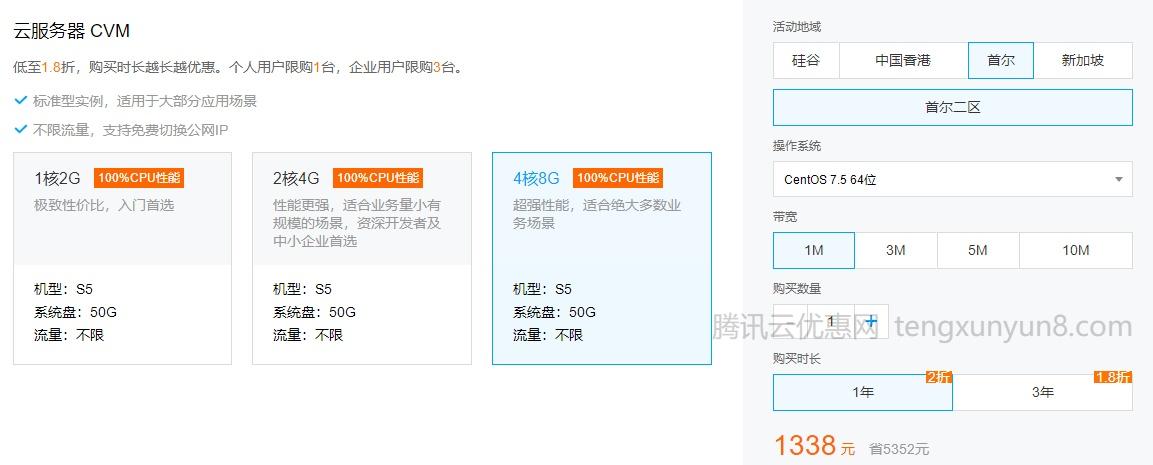The width and height of the screenshot is (1153, 465).
Task: Select 新加坡 region
Action: (x=1082, y=60)
